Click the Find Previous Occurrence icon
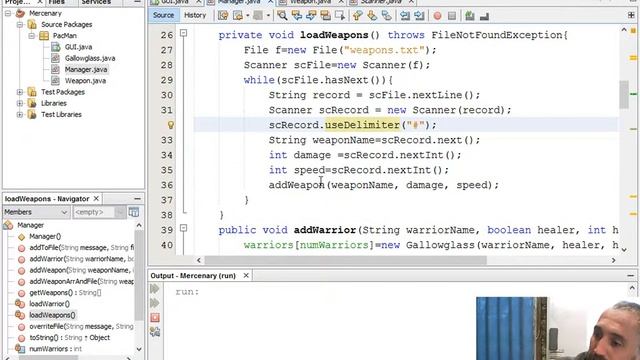Image resolution: width=640 pixels, height=360 pixels. [x=297, y=16]
